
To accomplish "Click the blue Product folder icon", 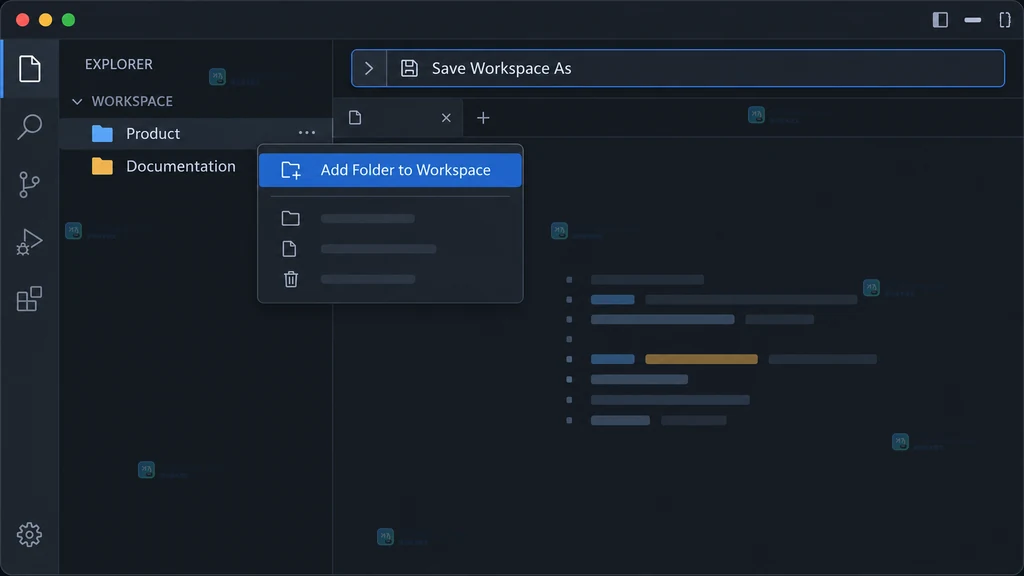I will (x=103, y=134).
